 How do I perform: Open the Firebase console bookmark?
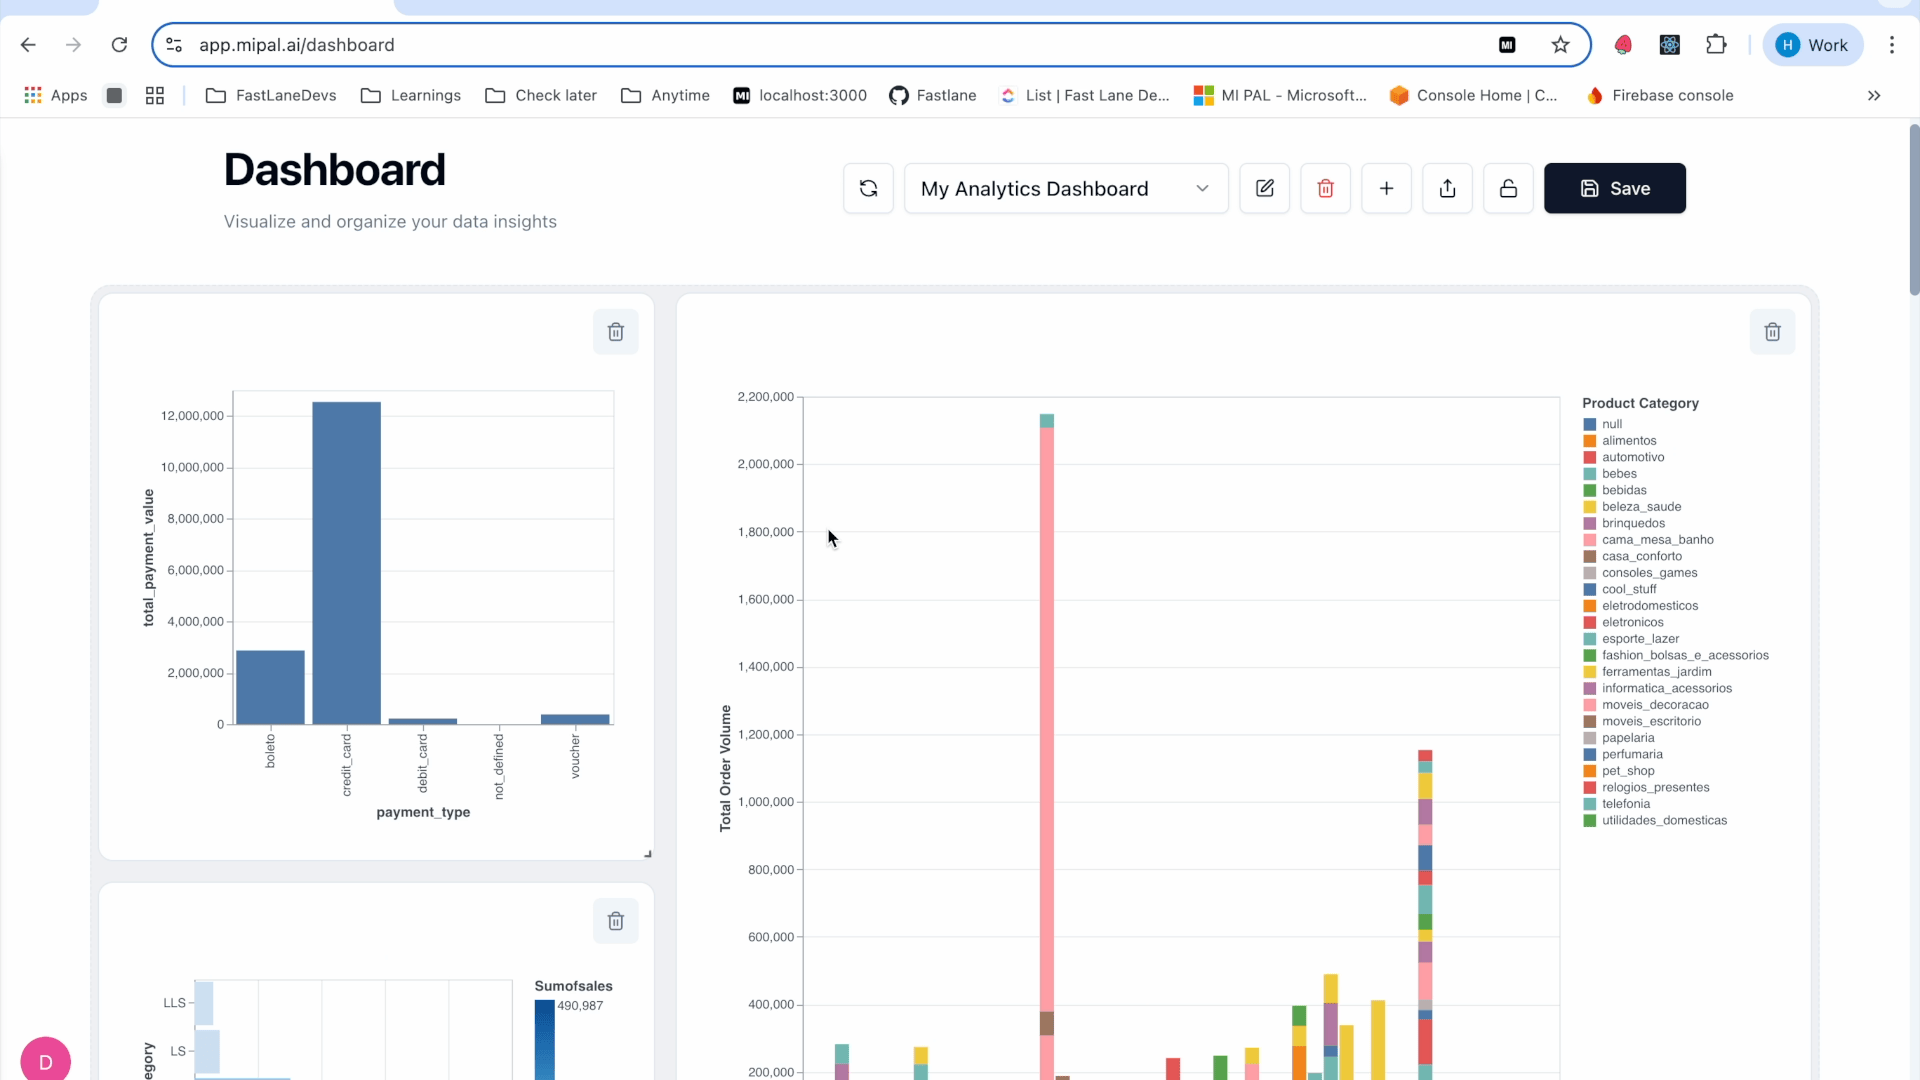pos(1662,95)
